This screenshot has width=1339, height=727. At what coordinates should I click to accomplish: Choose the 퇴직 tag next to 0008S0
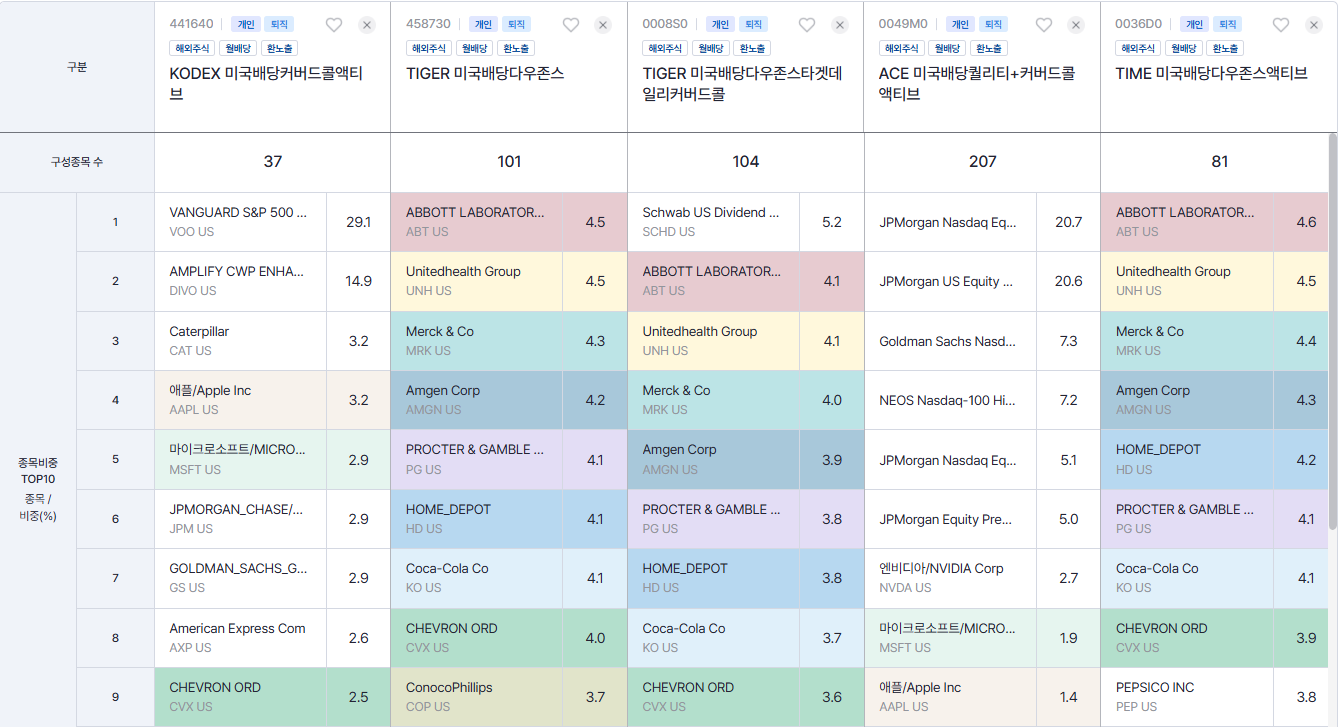tap(754, 24)
